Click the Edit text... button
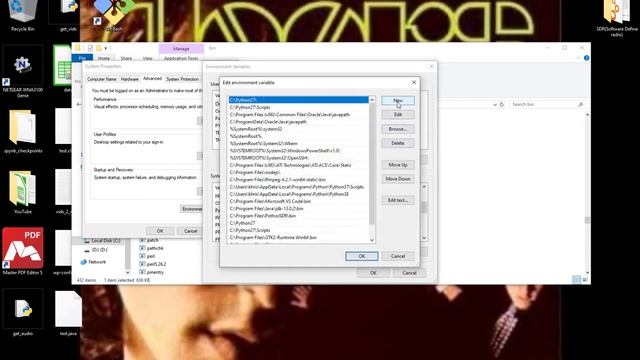This screenshot has height=360, width=640. [398, 200]
